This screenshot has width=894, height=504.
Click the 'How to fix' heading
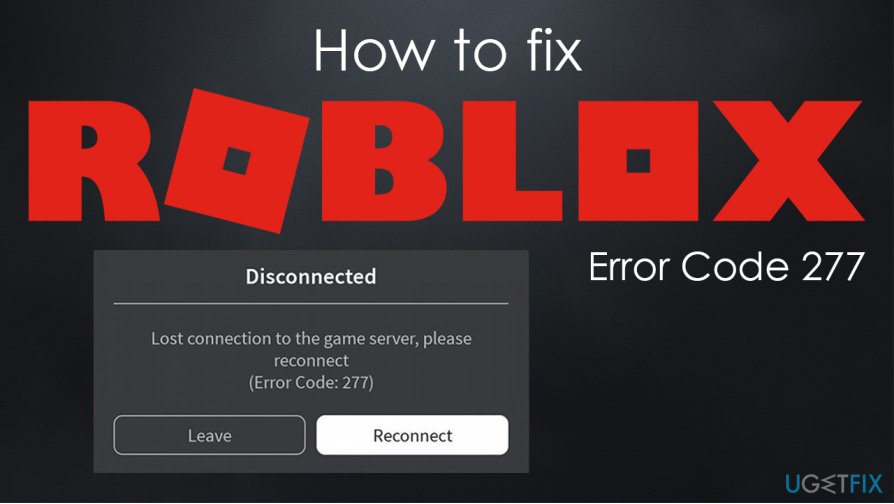(x=448, y=51)
